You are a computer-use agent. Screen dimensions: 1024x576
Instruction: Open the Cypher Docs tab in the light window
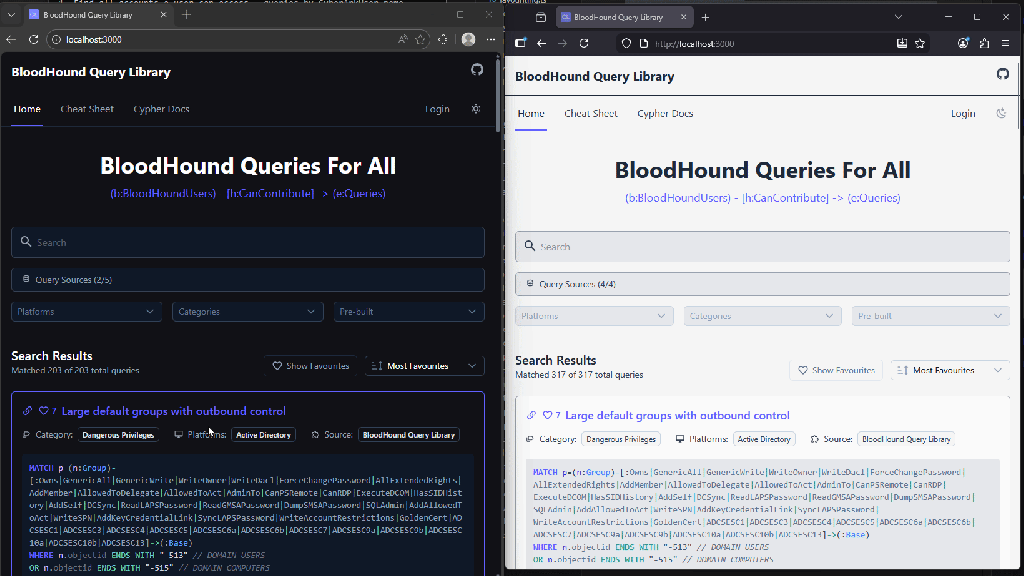tap(665, 113)
